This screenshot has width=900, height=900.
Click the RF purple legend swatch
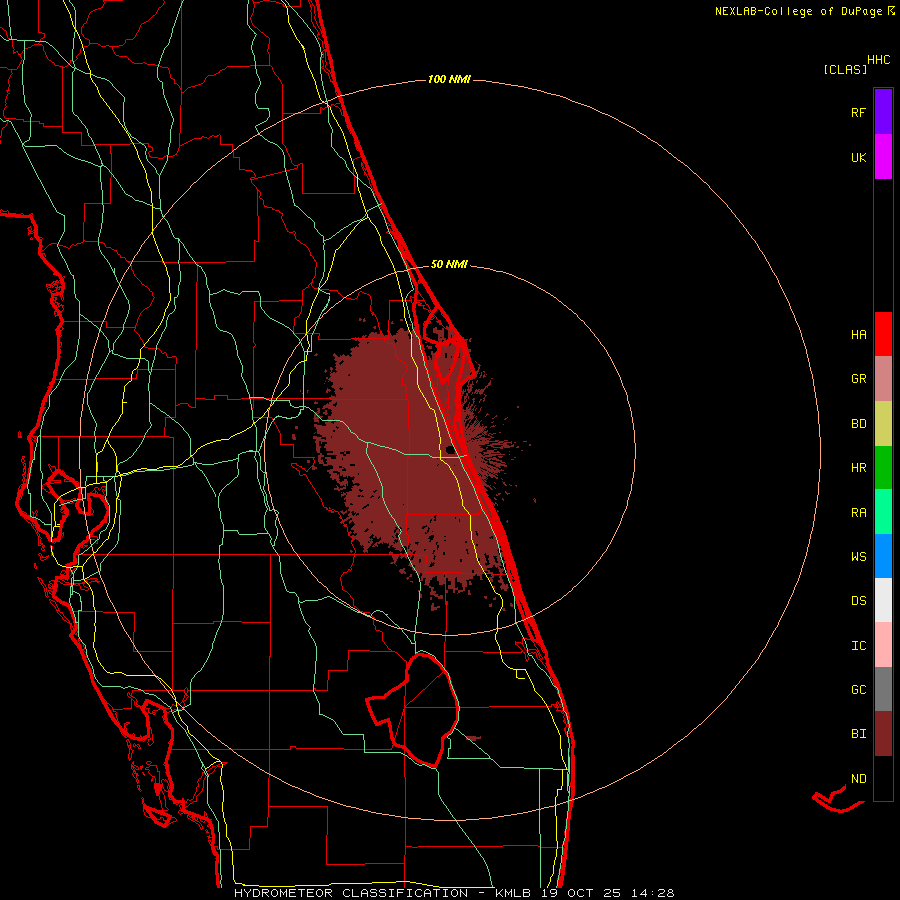(x=883, y=111)
